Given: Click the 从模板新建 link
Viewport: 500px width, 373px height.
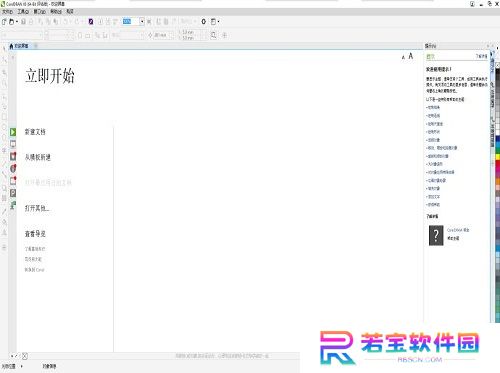Looking at the screenshot, I should (x=38, y=157).
